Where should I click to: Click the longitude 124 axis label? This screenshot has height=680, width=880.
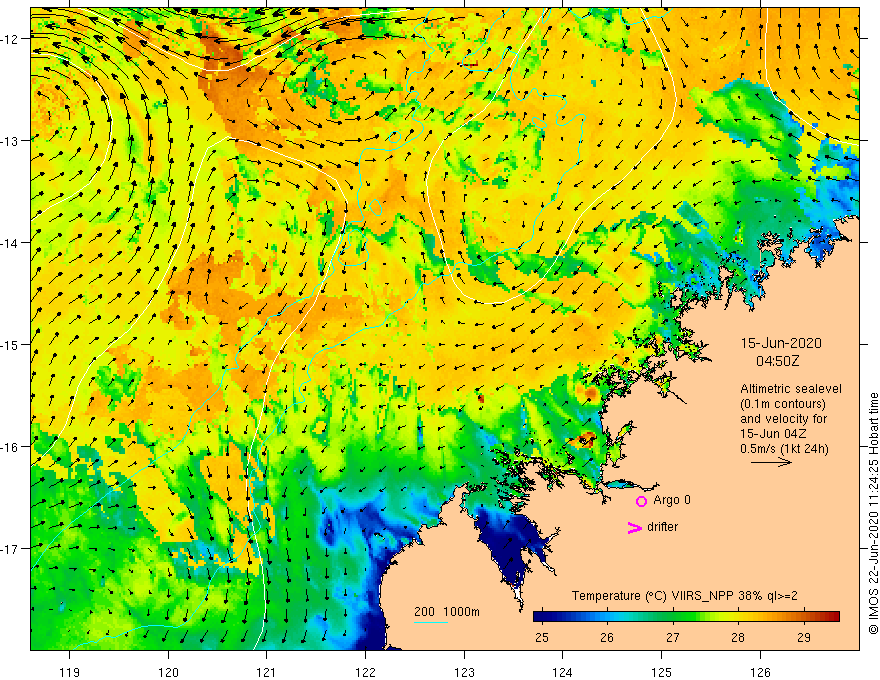(563, 672)
